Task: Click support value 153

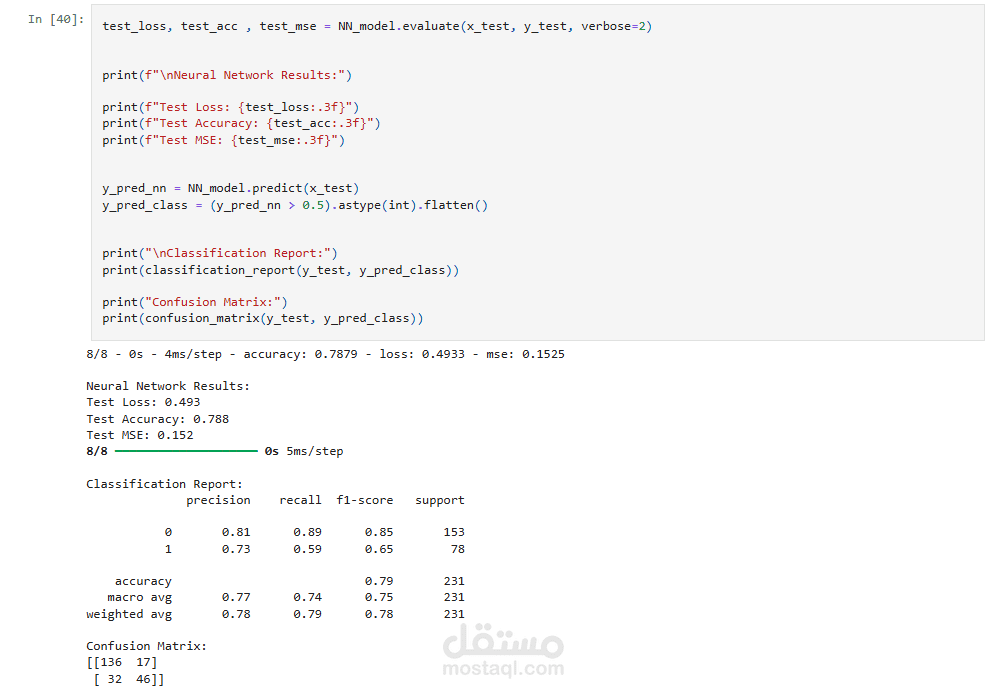Action: [454, 532]
